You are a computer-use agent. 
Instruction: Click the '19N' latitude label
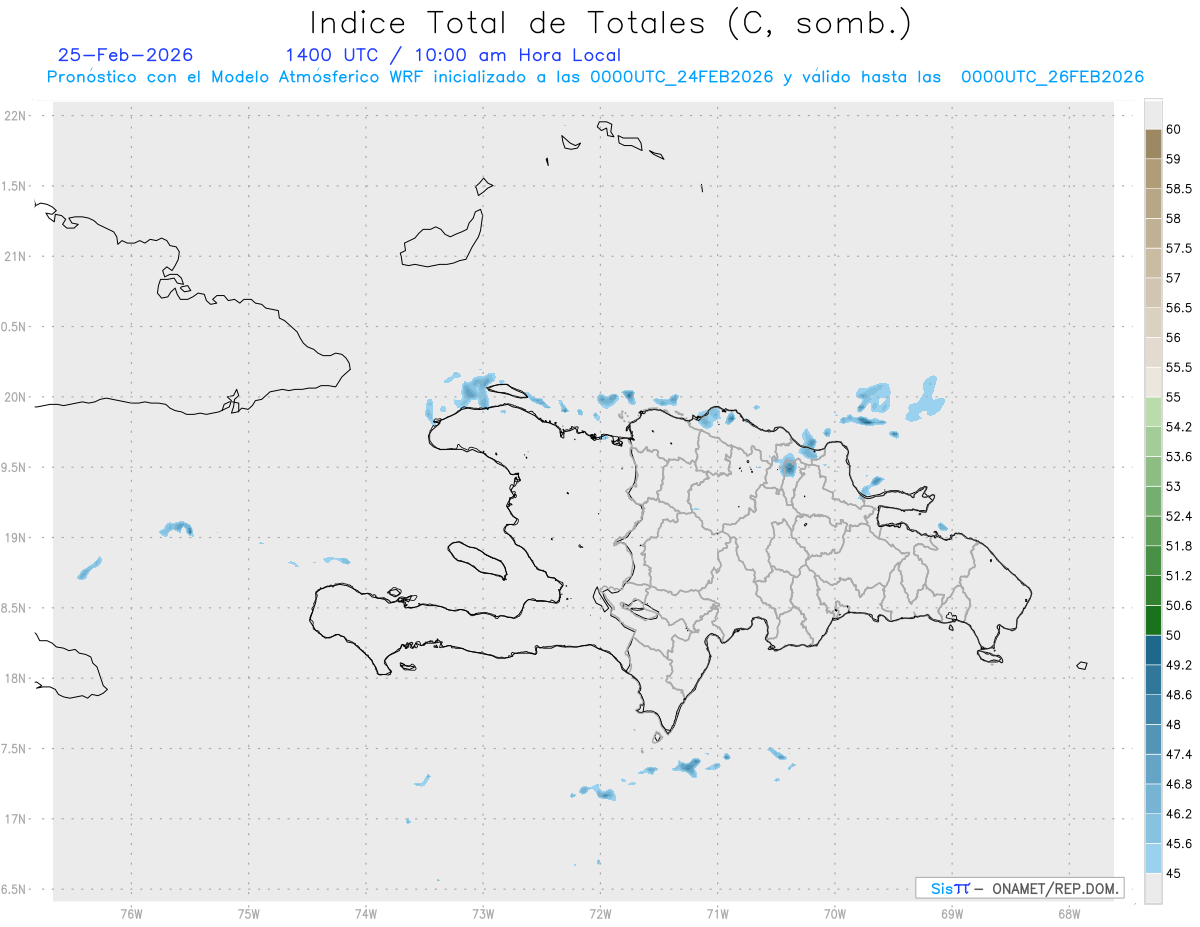tap(15, 538)
